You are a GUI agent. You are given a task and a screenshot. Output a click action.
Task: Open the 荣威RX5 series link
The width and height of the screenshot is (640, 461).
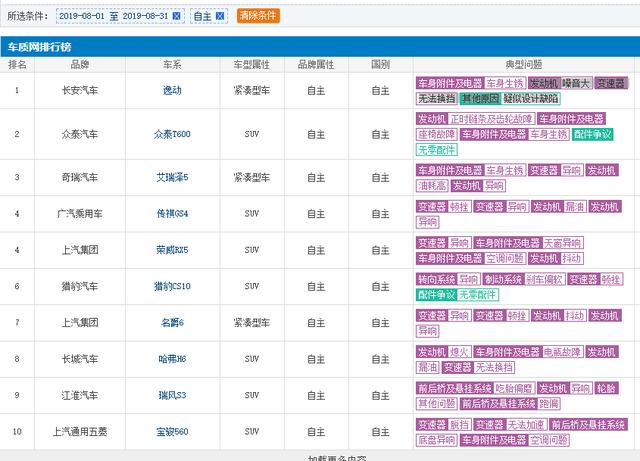[x=172, y=250]
